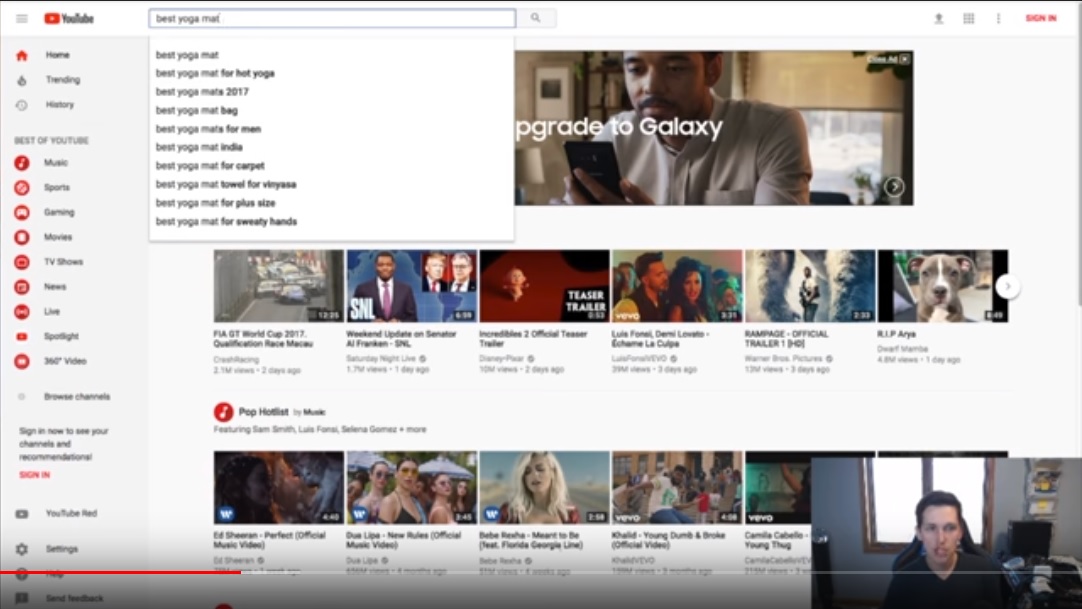
Task: Open YouTube Red label
Action: (x=71, y=514)
